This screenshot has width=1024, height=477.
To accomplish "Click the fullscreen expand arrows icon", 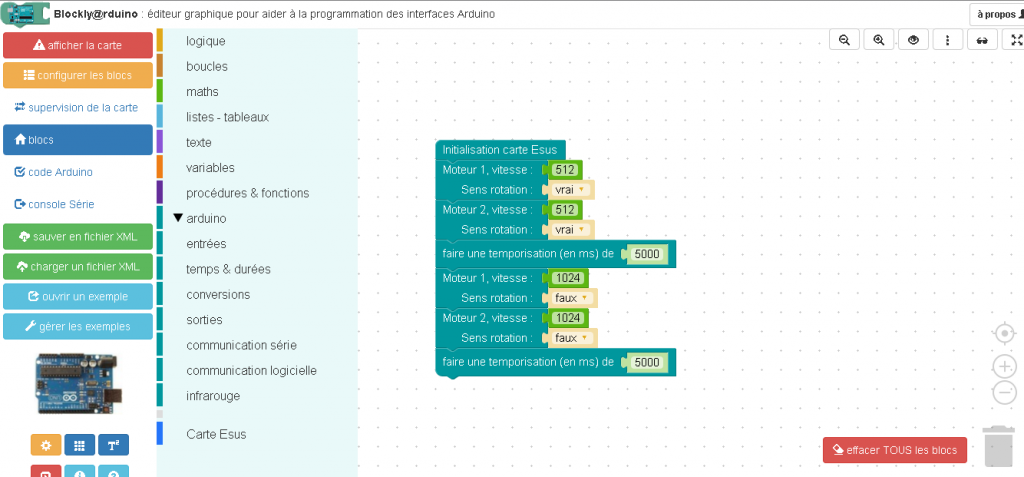I will point(1015,40).
